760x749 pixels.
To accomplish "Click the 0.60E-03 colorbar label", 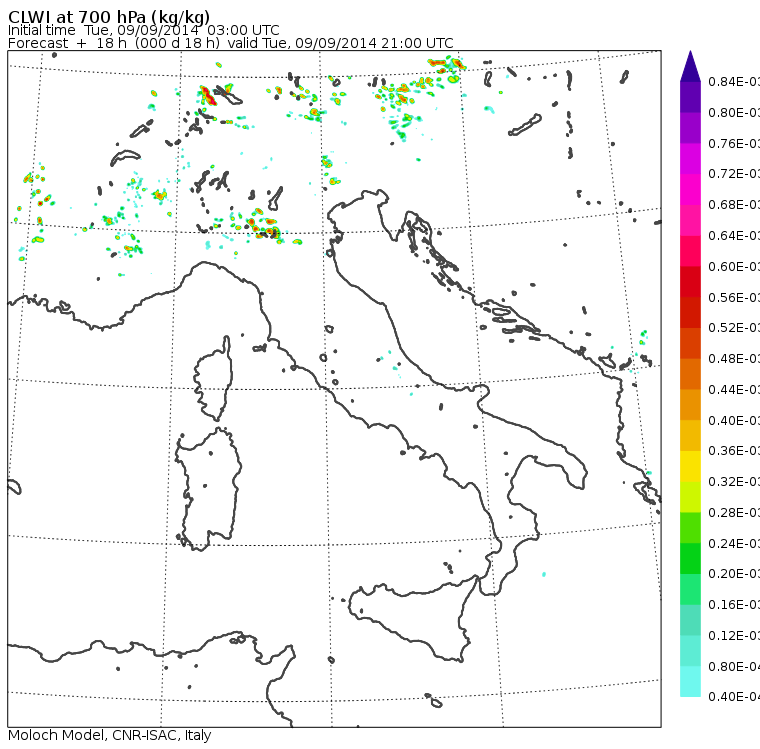I will click(734, 267).
